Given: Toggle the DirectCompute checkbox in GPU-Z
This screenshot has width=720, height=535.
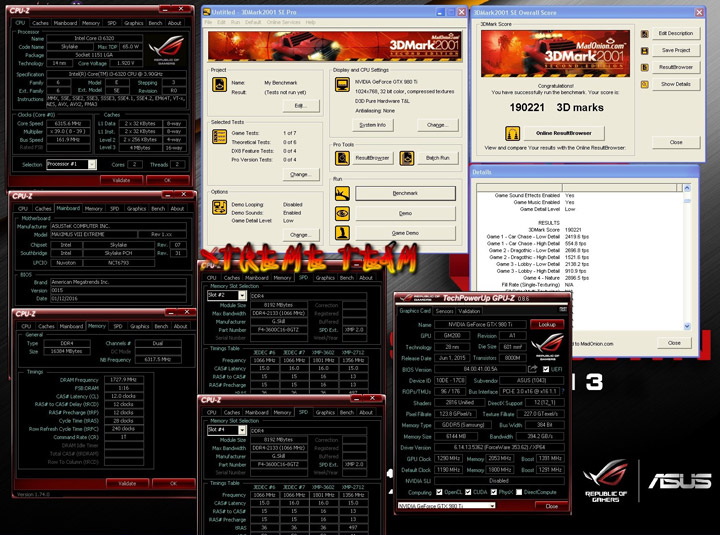Looking at the screenshot, I should tap(519, 492).
